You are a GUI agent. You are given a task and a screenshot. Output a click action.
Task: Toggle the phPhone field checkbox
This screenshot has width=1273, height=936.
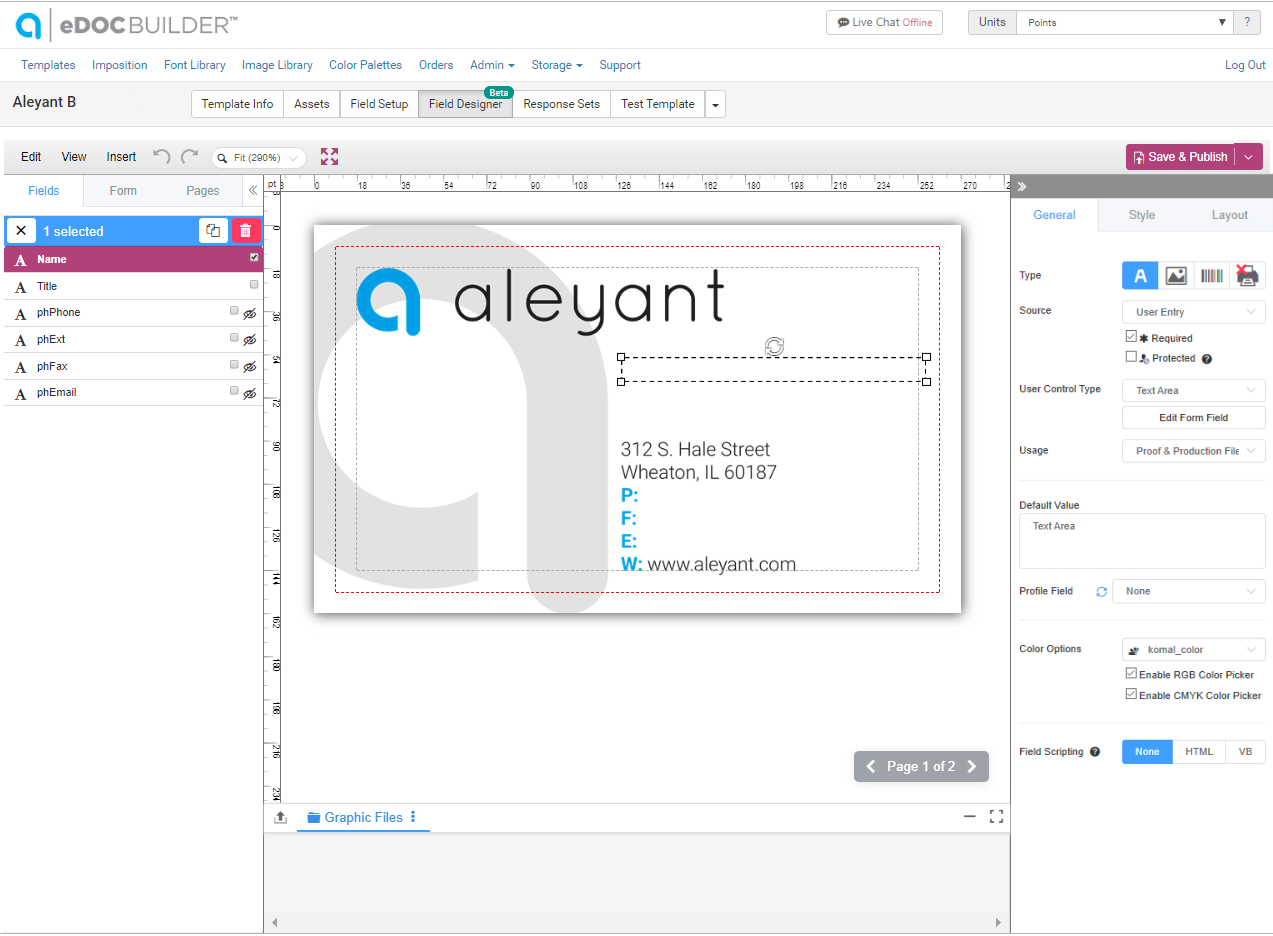pos(234,311)
